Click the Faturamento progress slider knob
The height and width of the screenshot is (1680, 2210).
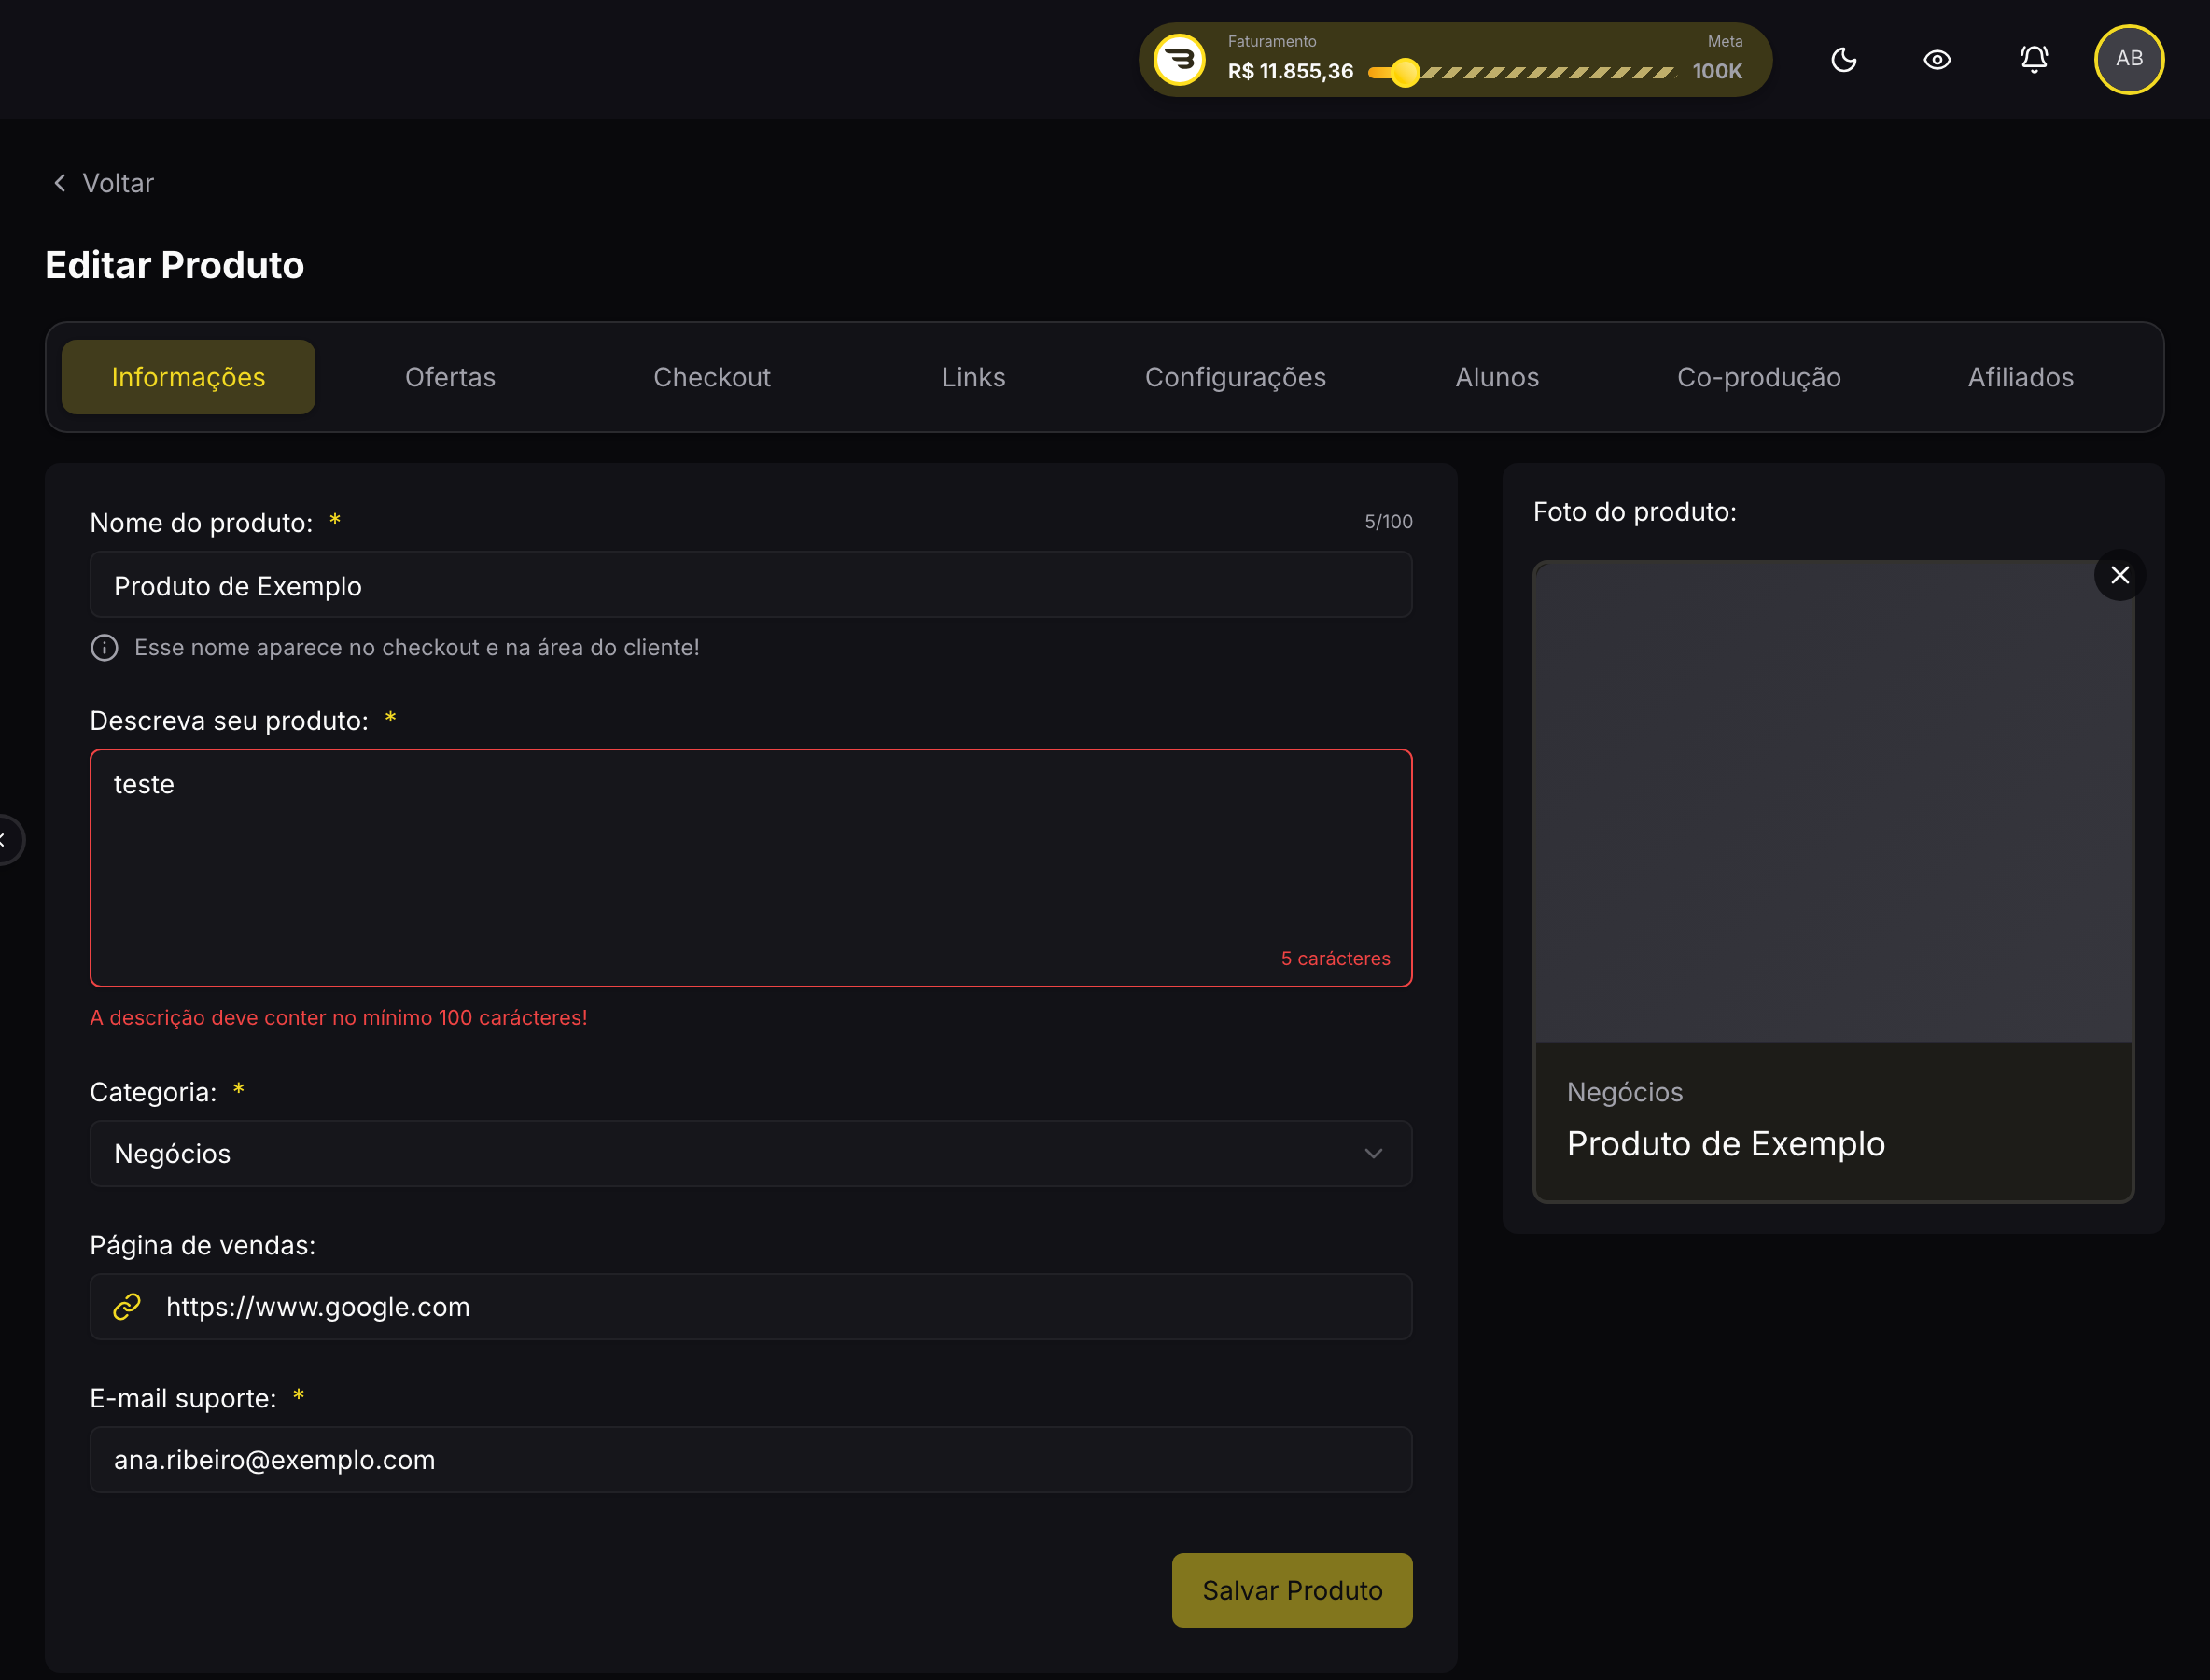pyautogui.click(x=1405, y=72)
